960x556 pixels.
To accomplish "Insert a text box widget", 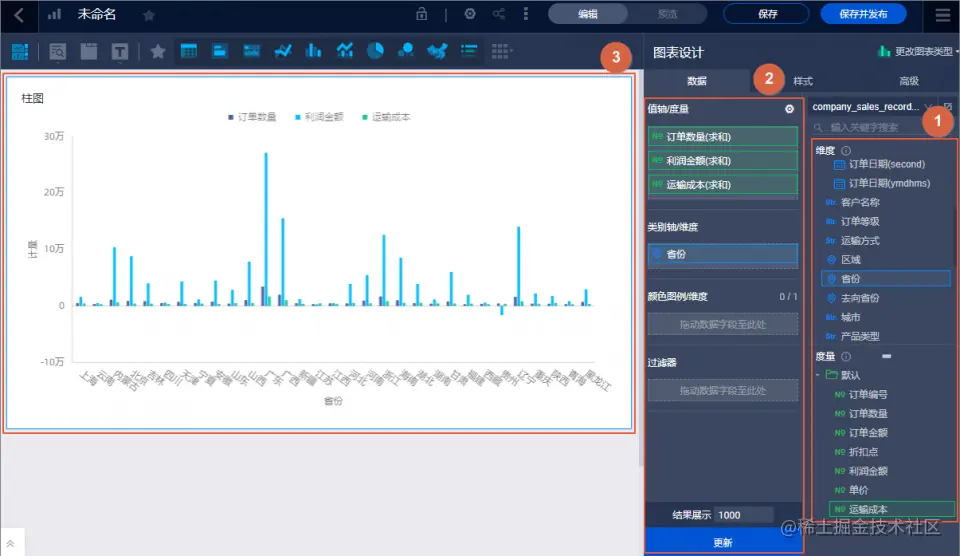I will point(120,52).
